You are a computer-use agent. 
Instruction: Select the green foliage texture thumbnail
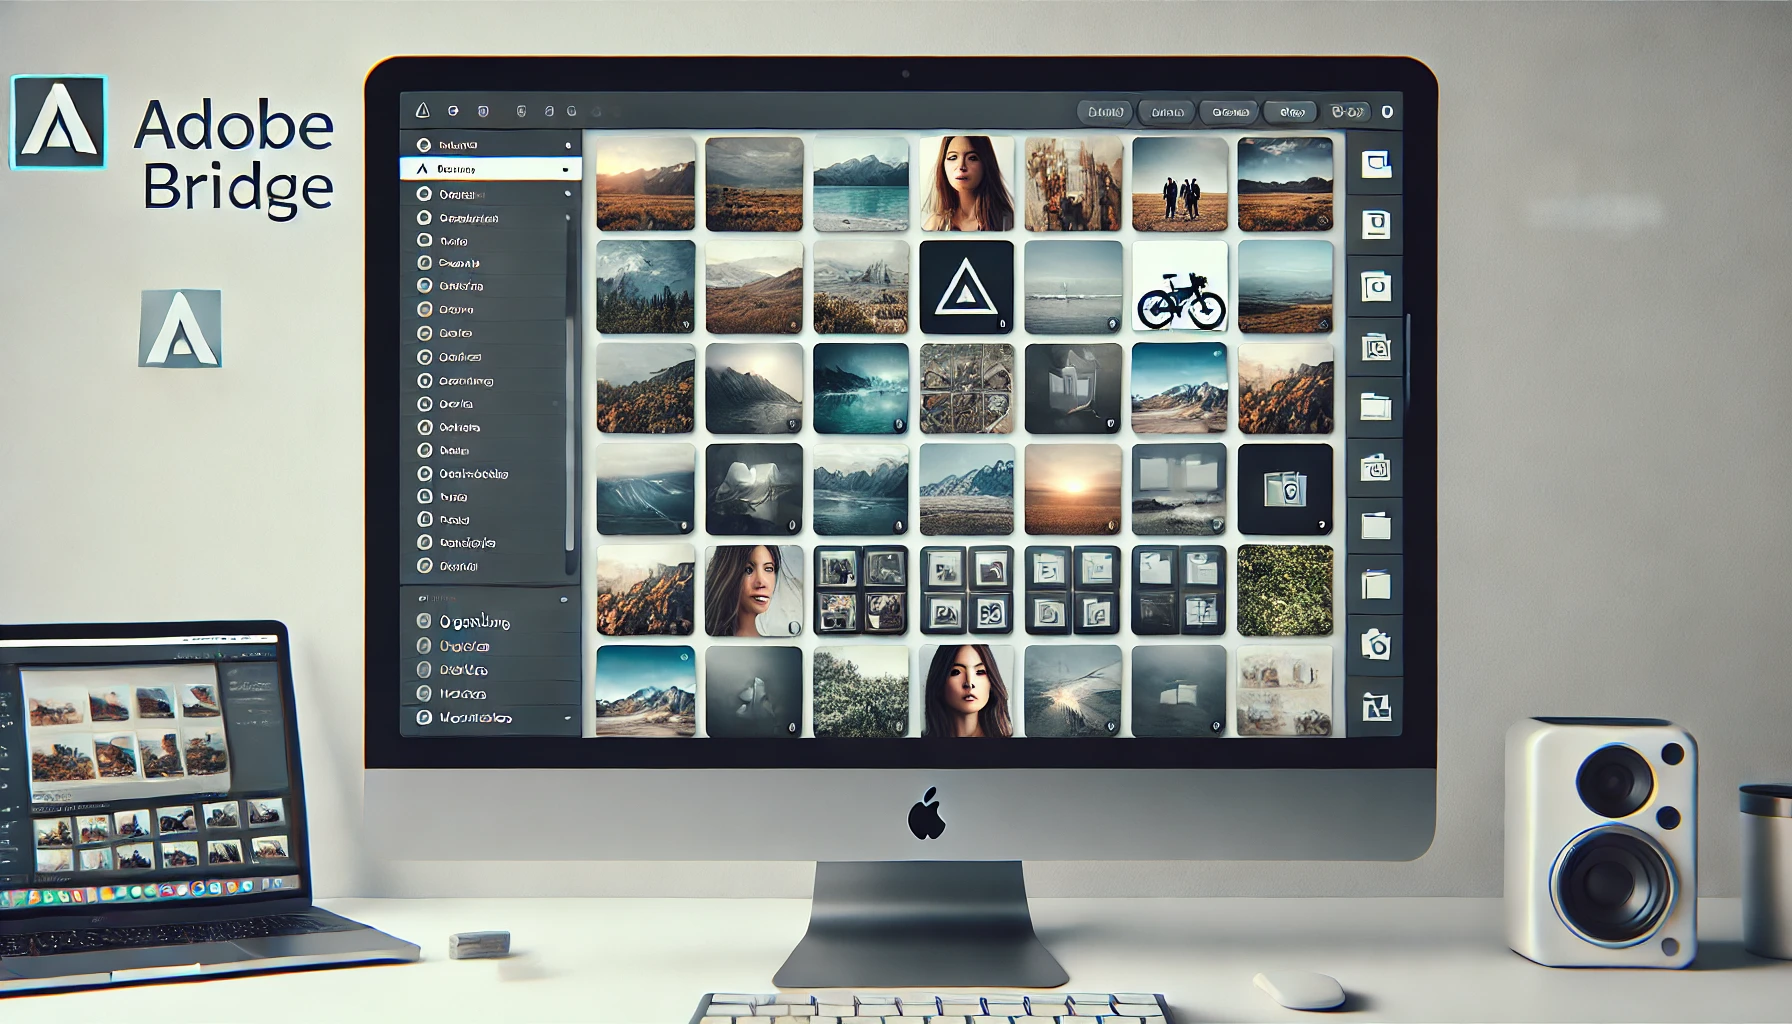click(1285, 591)
